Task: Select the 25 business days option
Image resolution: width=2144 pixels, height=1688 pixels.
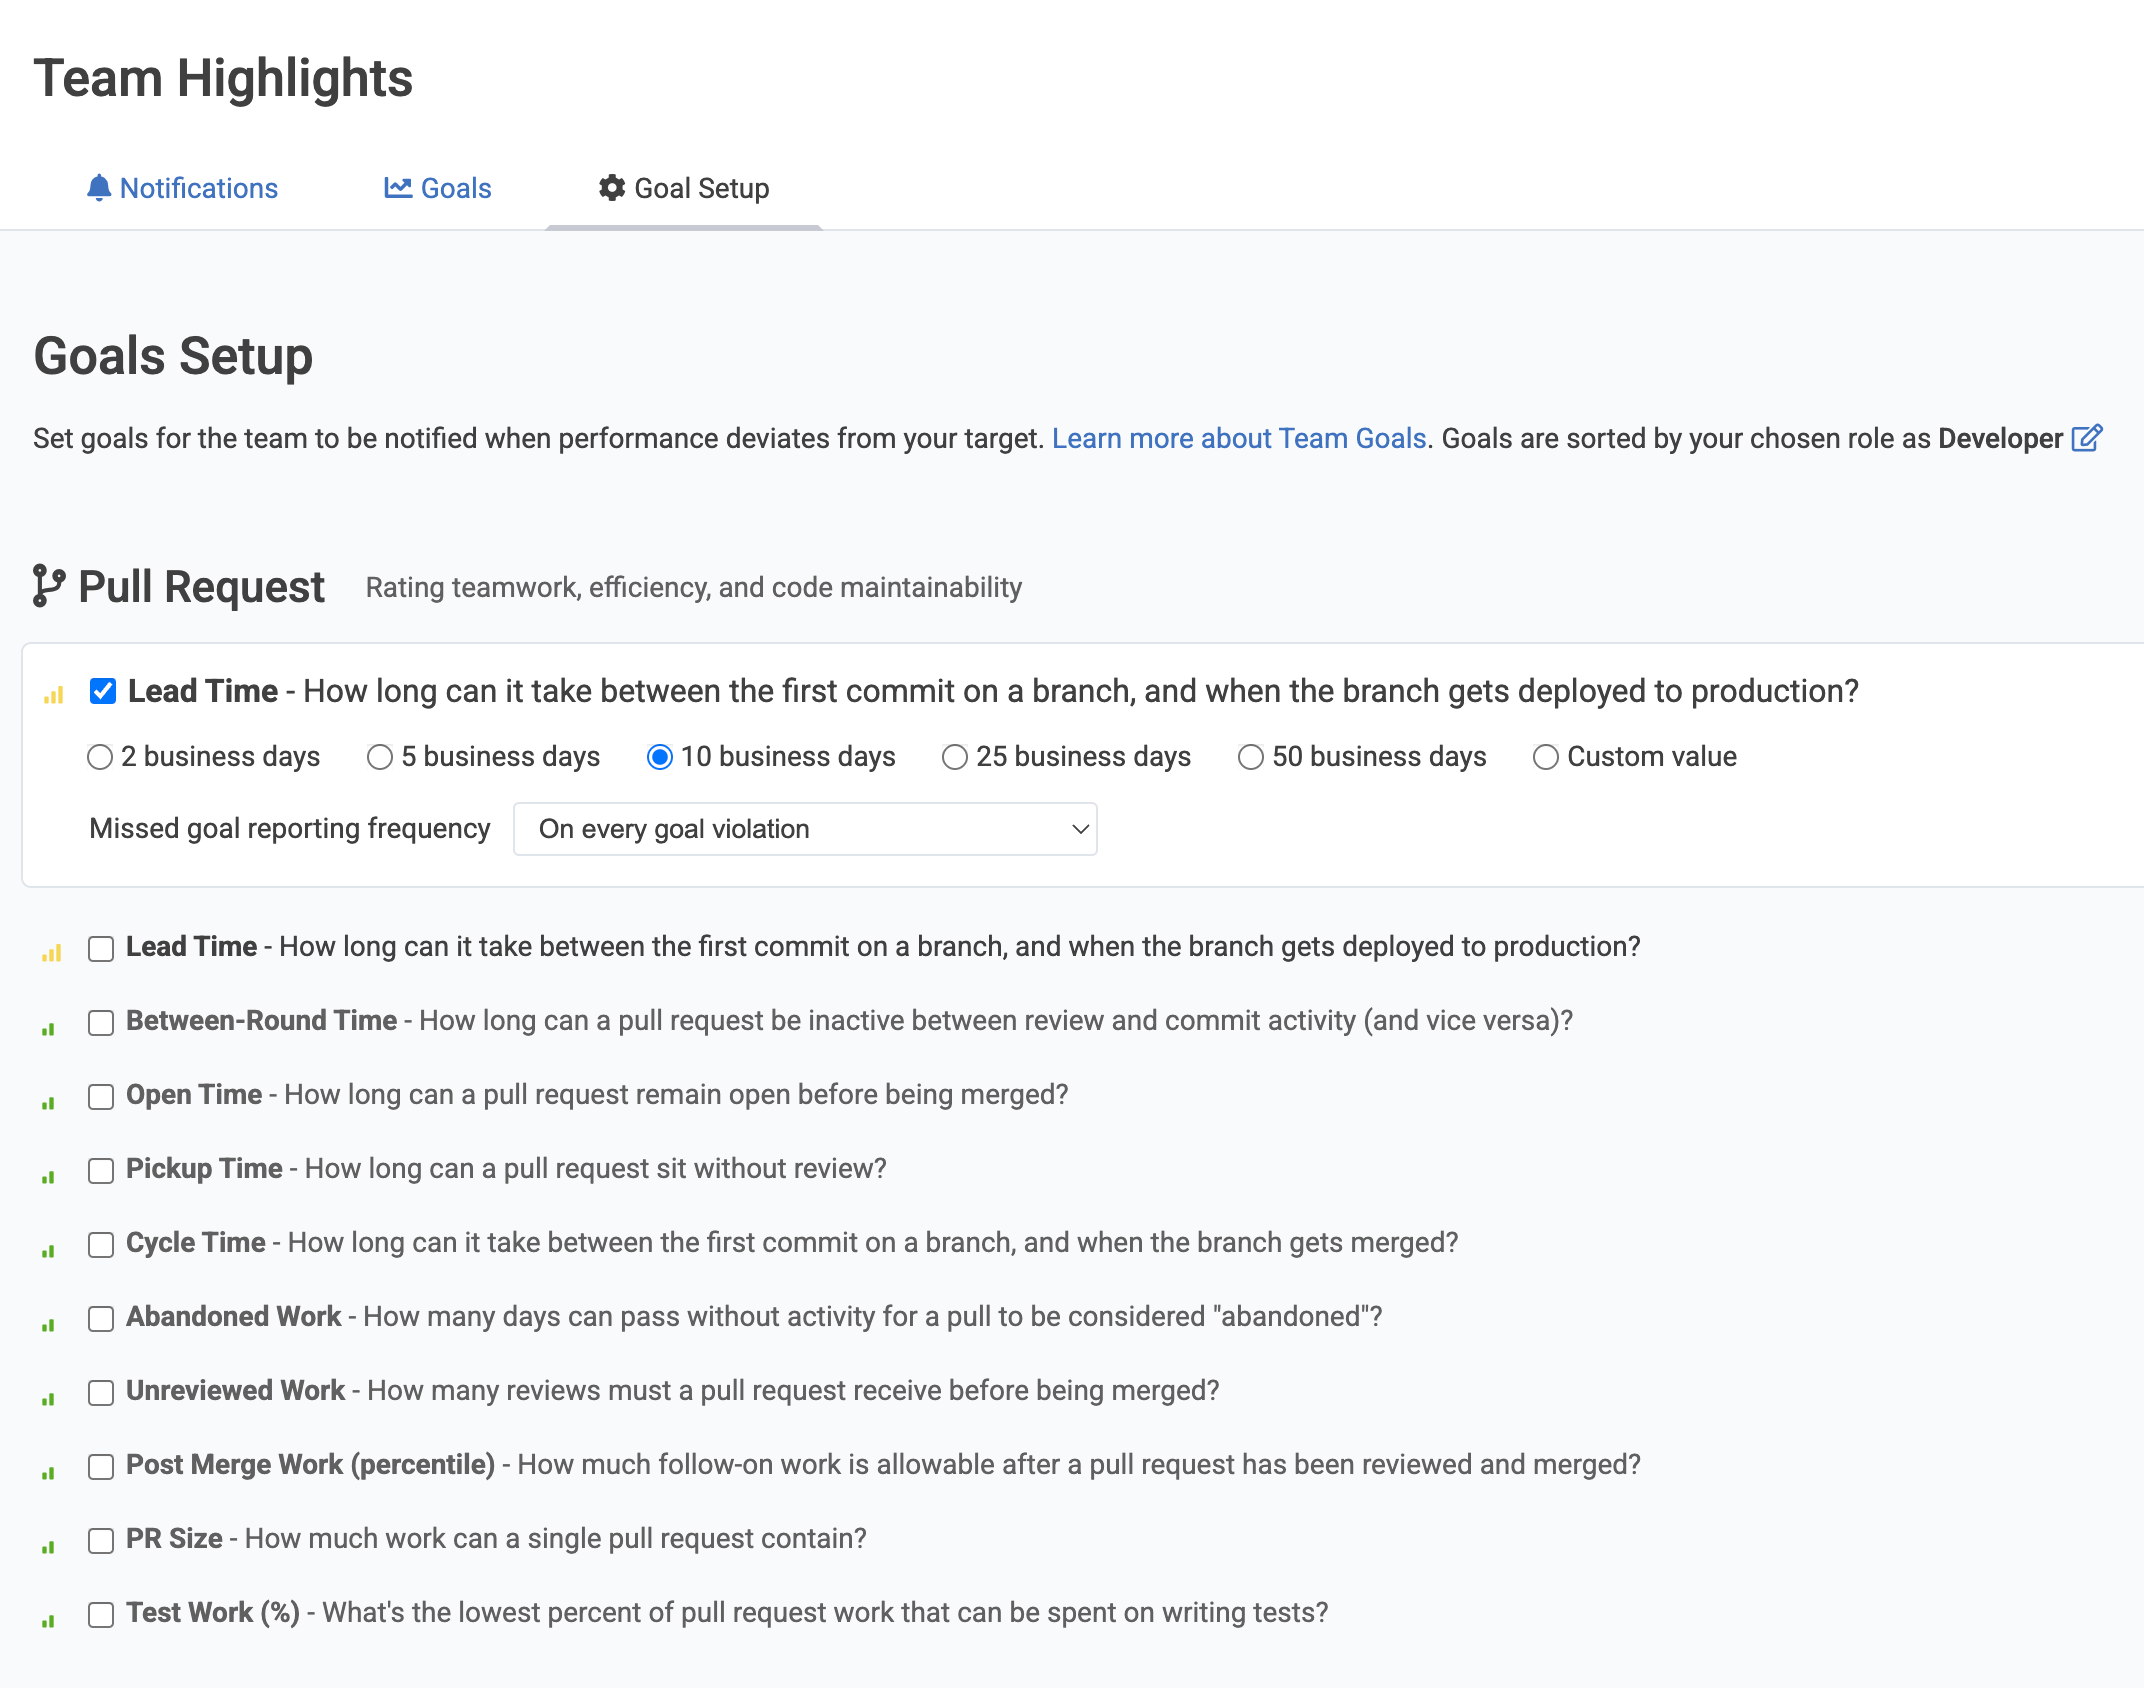Action: [955, 757]
